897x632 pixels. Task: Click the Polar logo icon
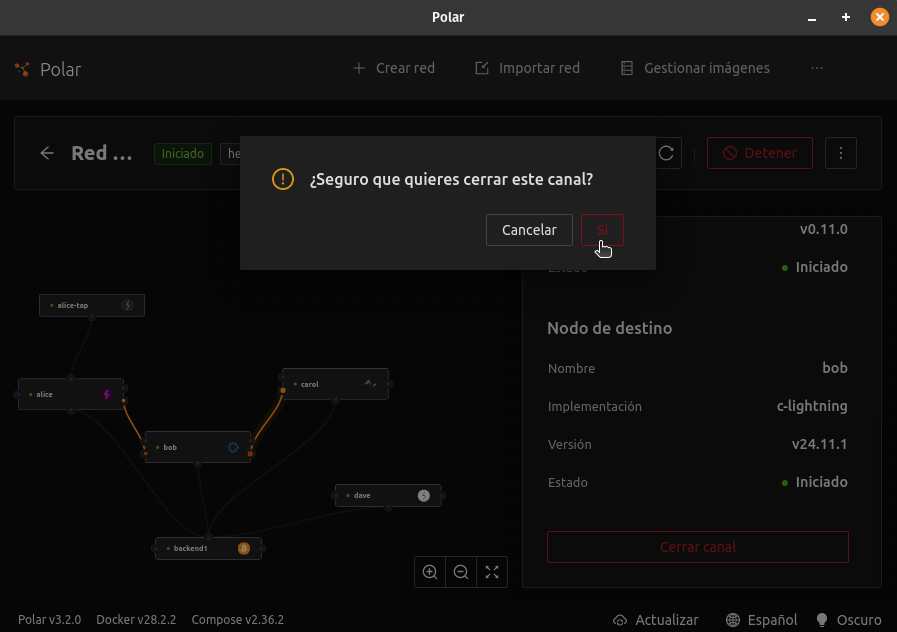pyautogui.click(x=23, y=69)
